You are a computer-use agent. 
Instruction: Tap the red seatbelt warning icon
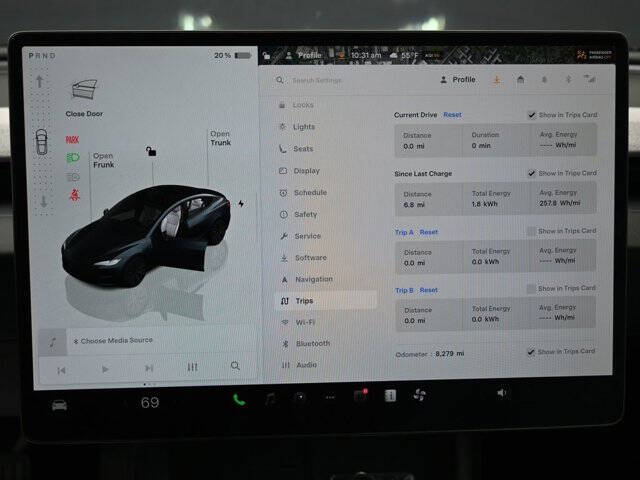click(74, 195)
